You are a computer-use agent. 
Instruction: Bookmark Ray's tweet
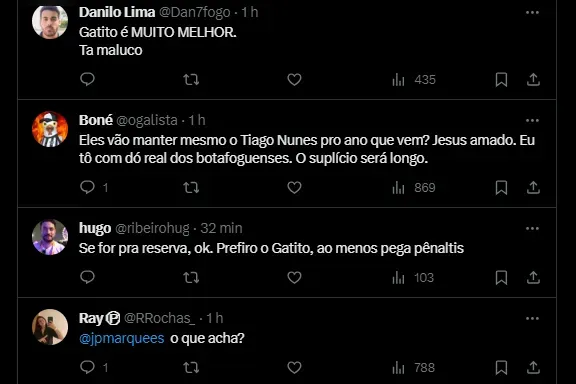[x=501, y=367]
